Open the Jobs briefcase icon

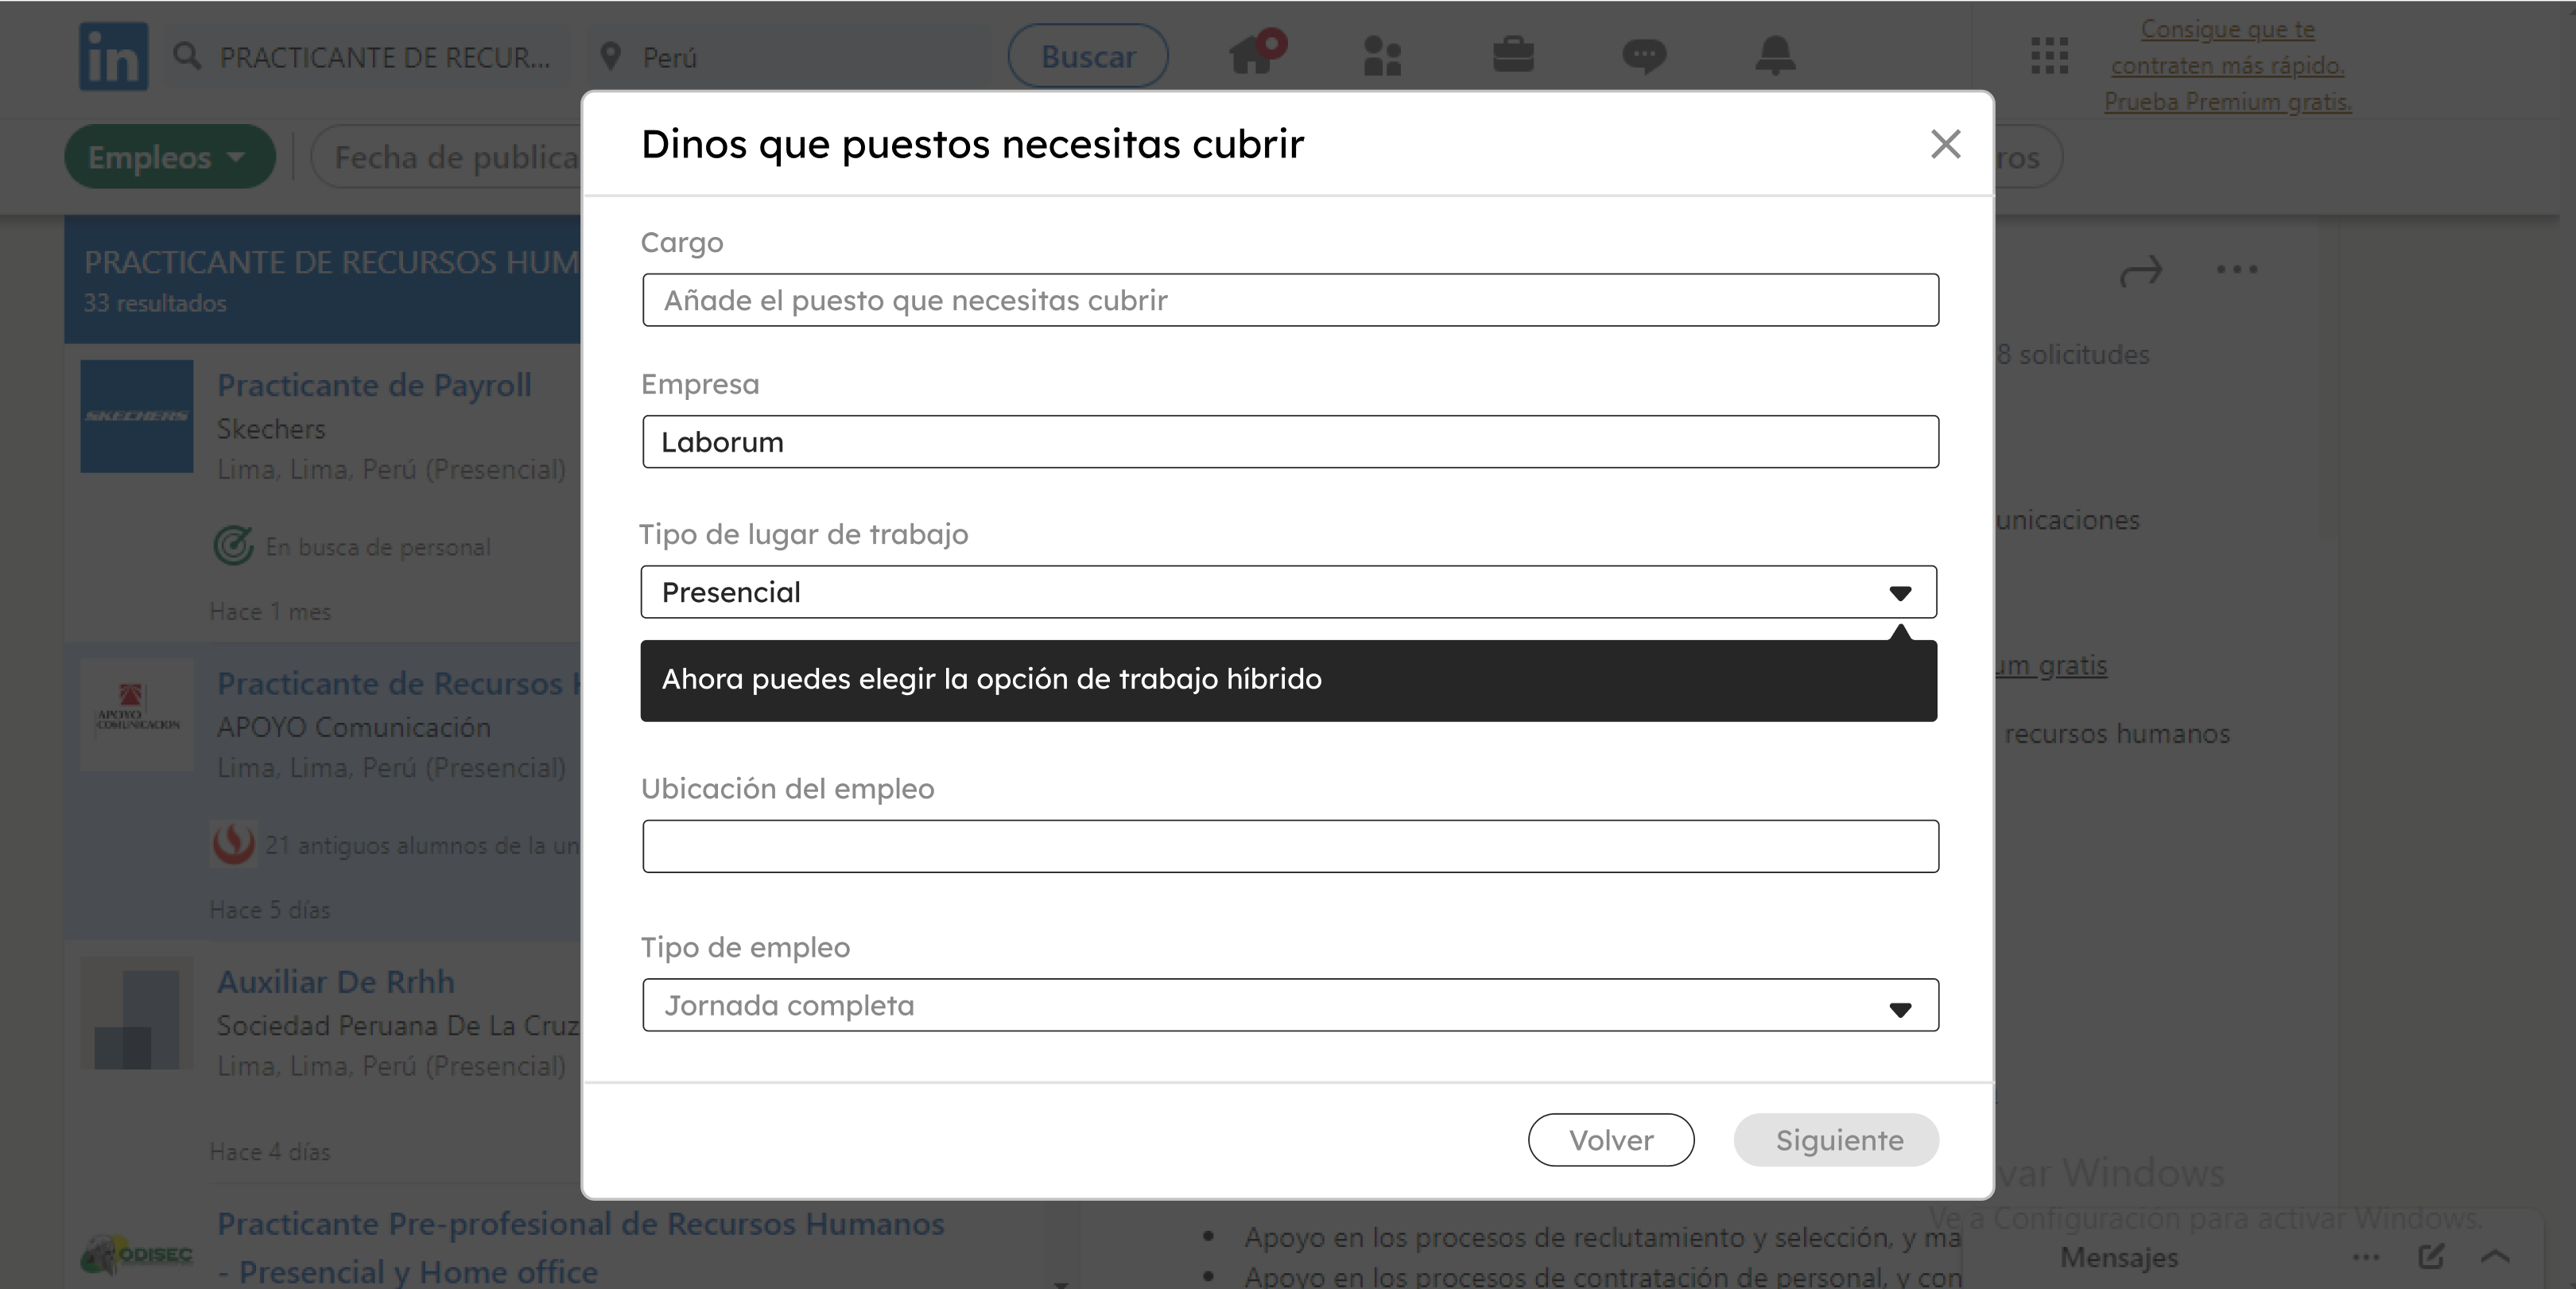point(1513,55)
